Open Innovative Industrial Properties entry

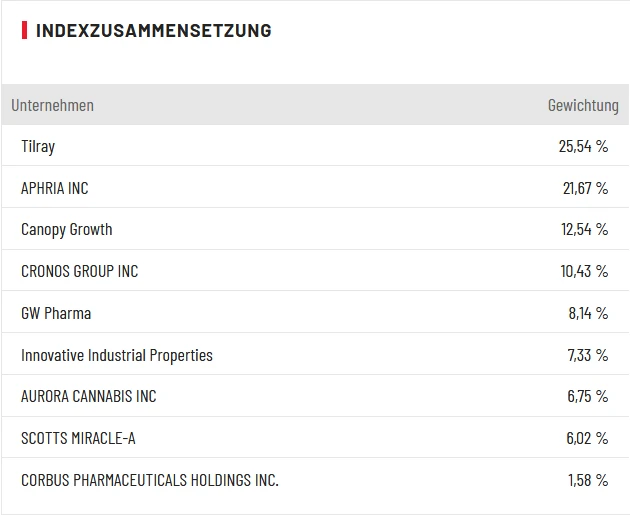117,355
